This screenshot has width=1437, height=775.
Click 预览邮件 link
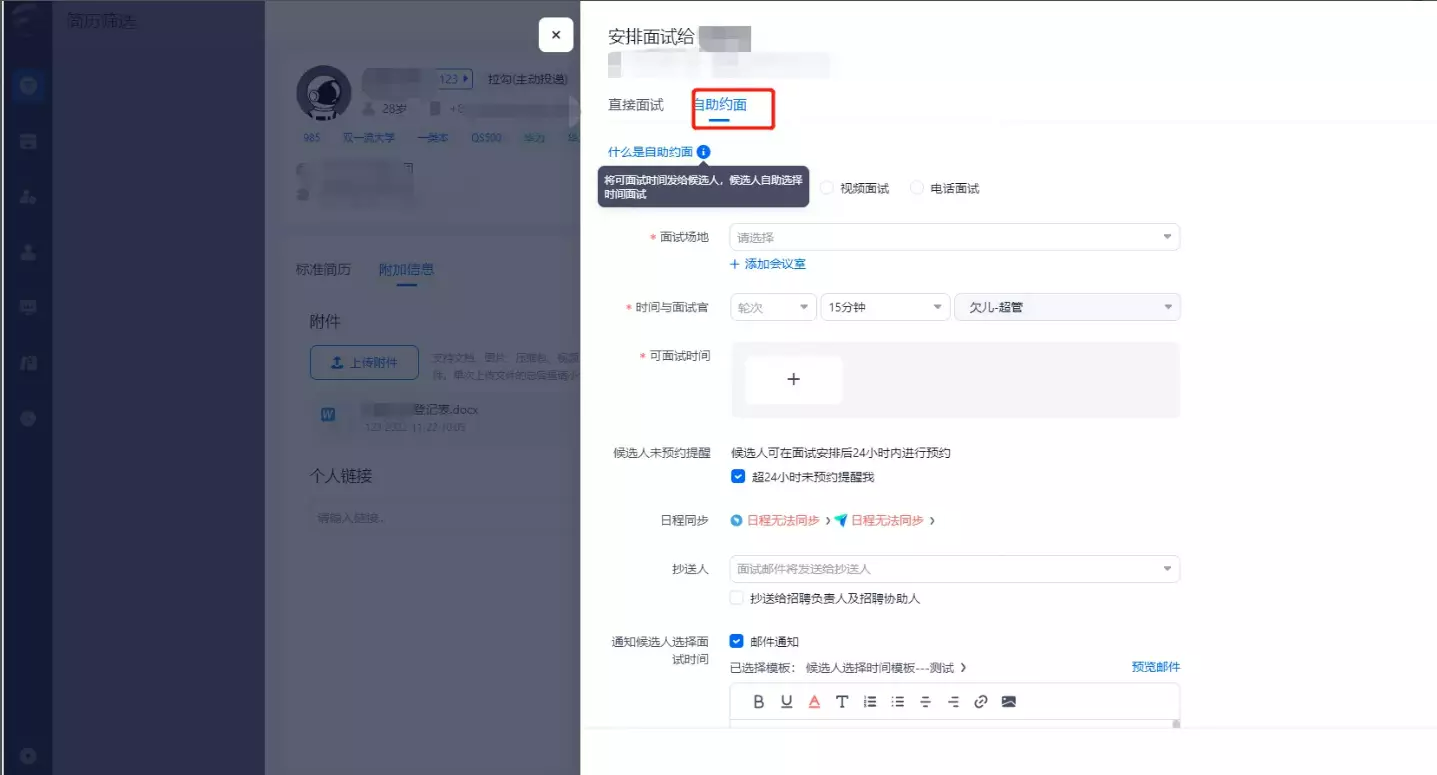(x=1156, y=667)
